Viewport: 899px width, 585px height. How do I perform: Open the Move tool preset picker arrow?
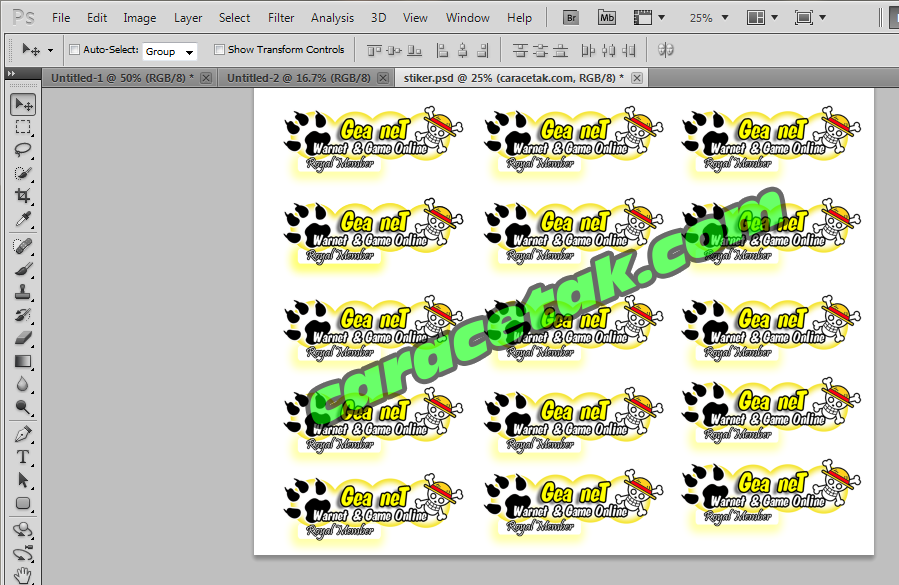pos(50,50)
